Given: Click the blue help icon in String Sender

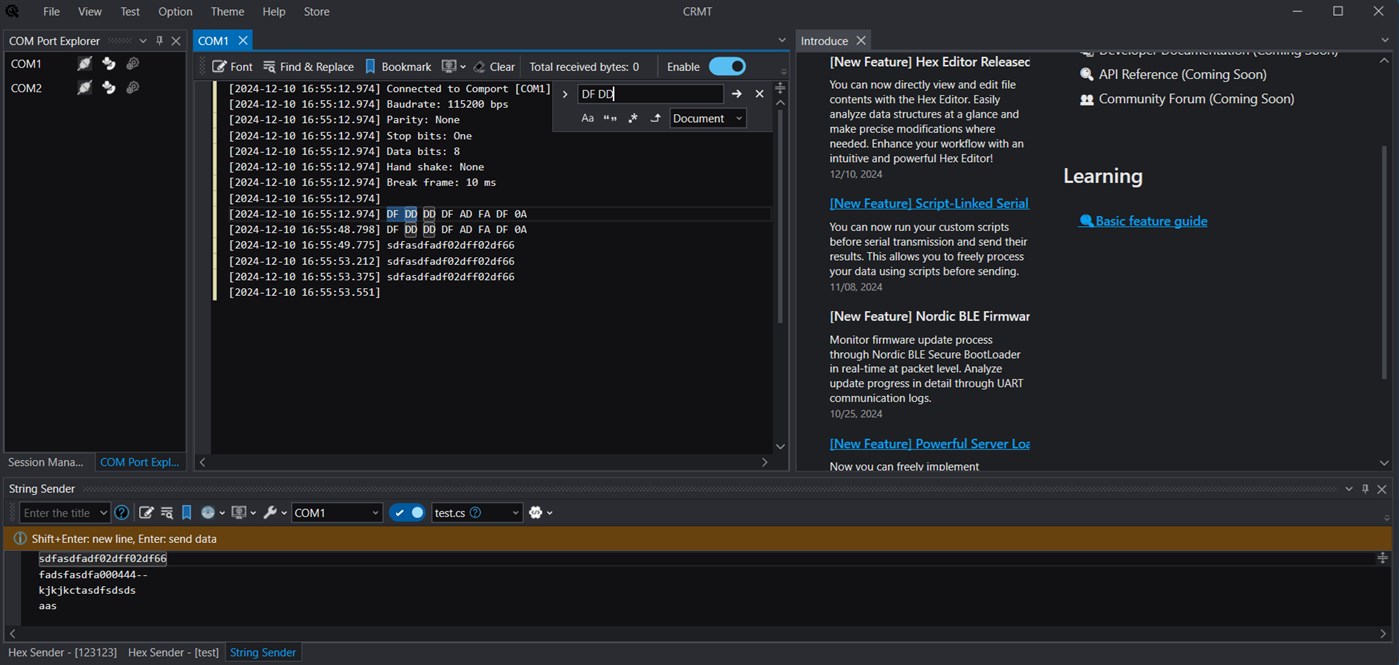Looking at the screenshot, I should (122, 513).
